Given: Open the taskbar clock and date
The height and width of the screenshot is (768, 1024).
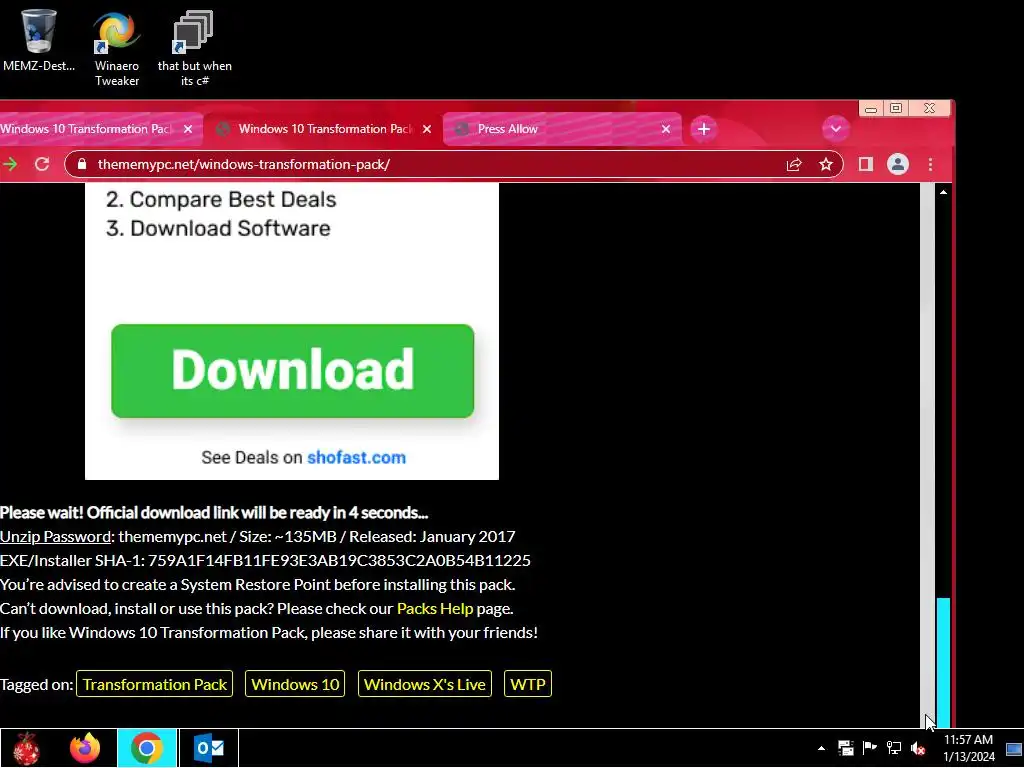Looking at the screenshot, I should tap(968, 748).
